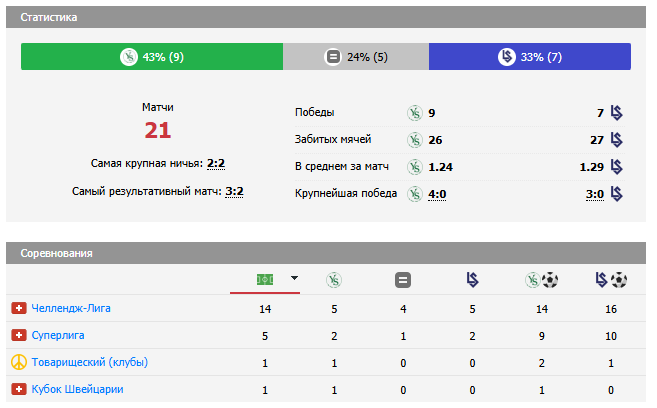Screen dimensions: 657x408
Task: Sort by blue team goals scored column
Action: 610,280
